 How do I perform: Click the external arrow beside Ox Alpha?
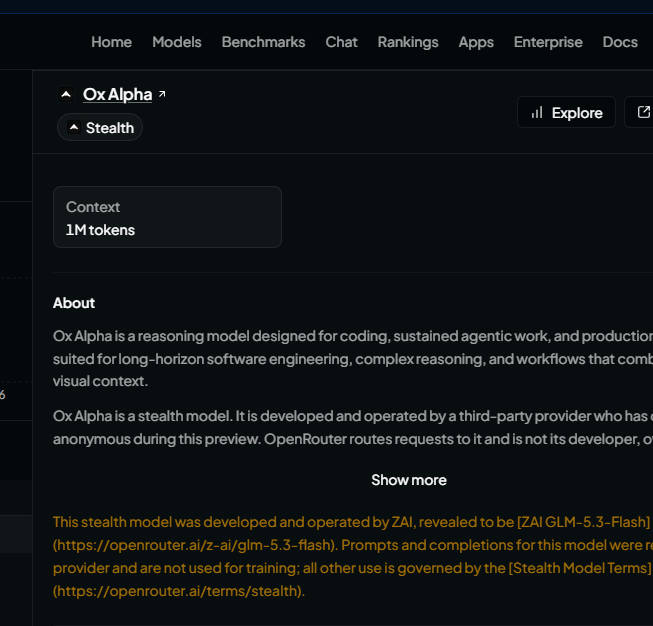click(162, 94)
